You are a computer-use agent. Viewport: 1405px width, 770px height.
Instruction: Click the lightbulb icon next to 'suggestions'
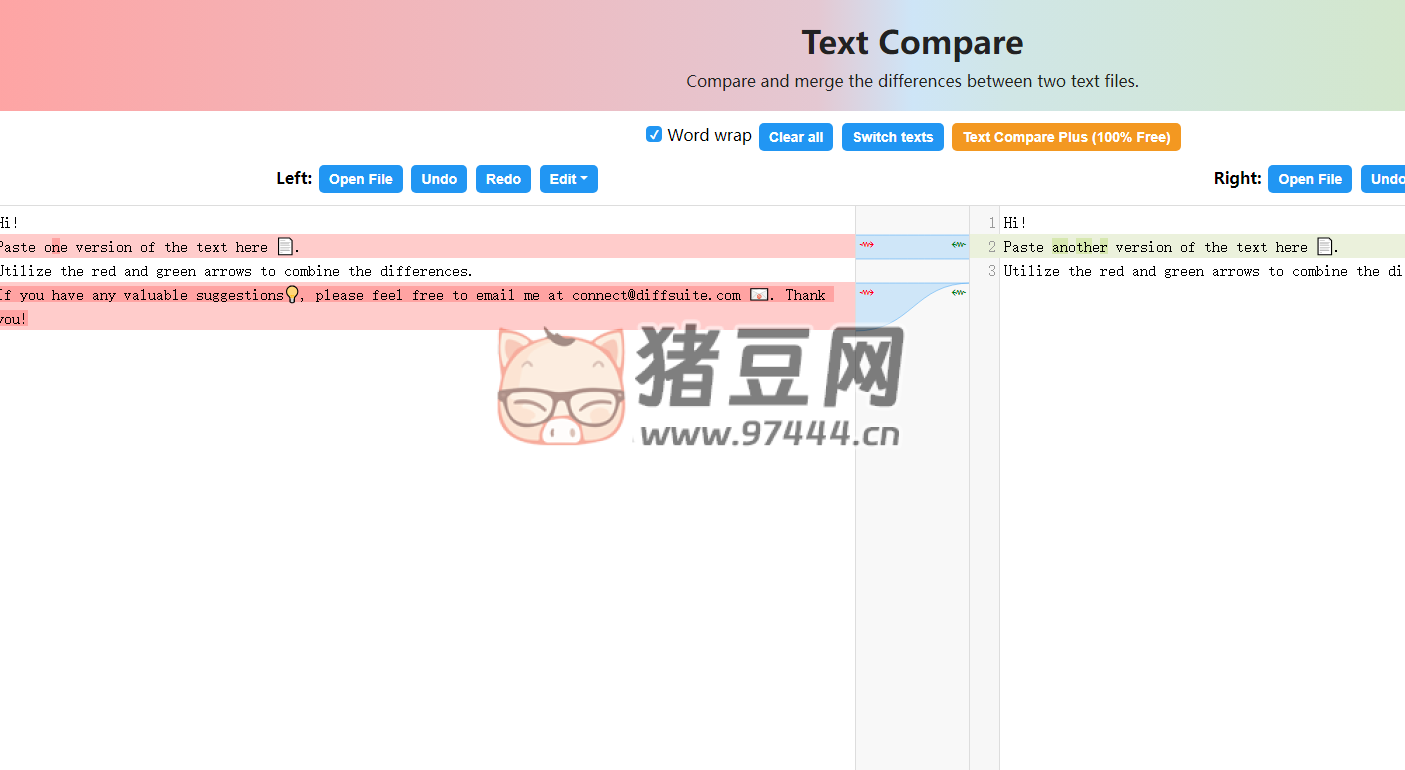click(x=291, y=293)
